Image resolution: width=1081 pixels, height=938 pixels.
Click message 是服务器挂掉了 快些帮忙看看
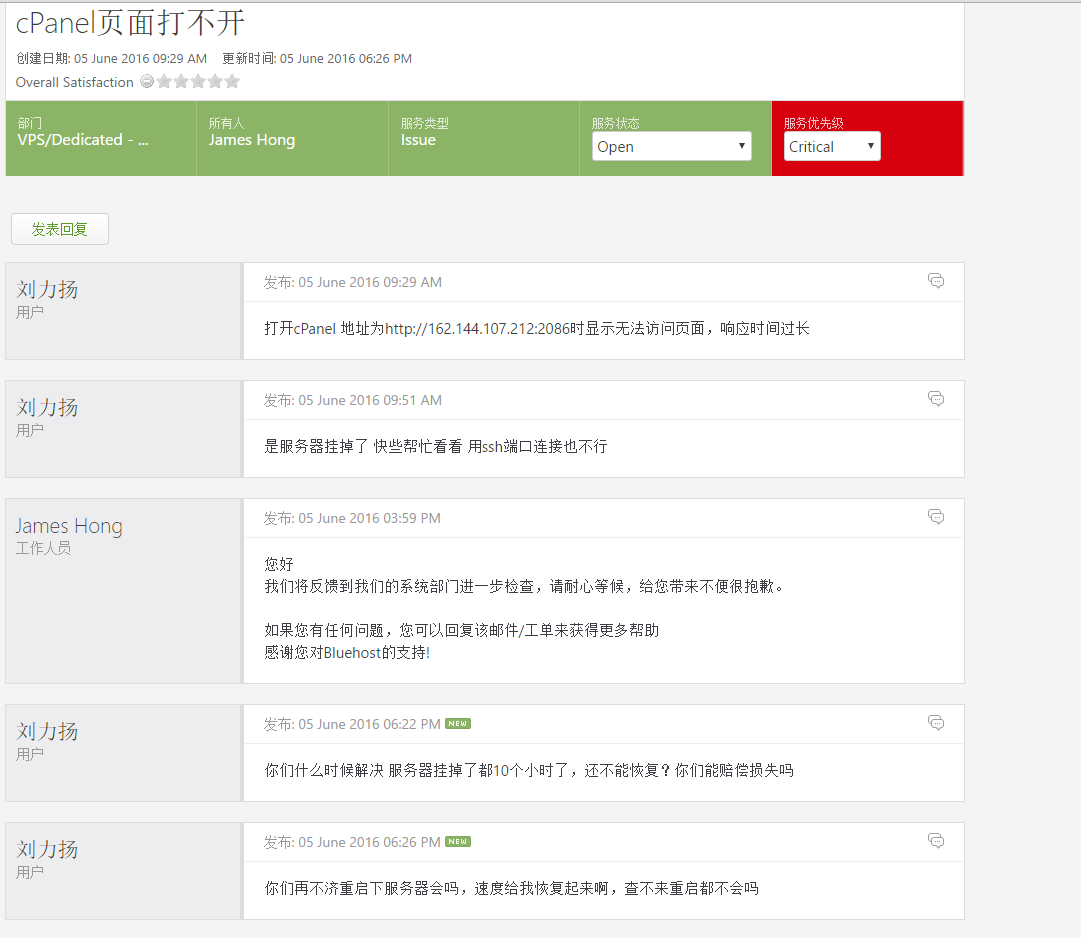pyautogui.click(x=436, y=447)
